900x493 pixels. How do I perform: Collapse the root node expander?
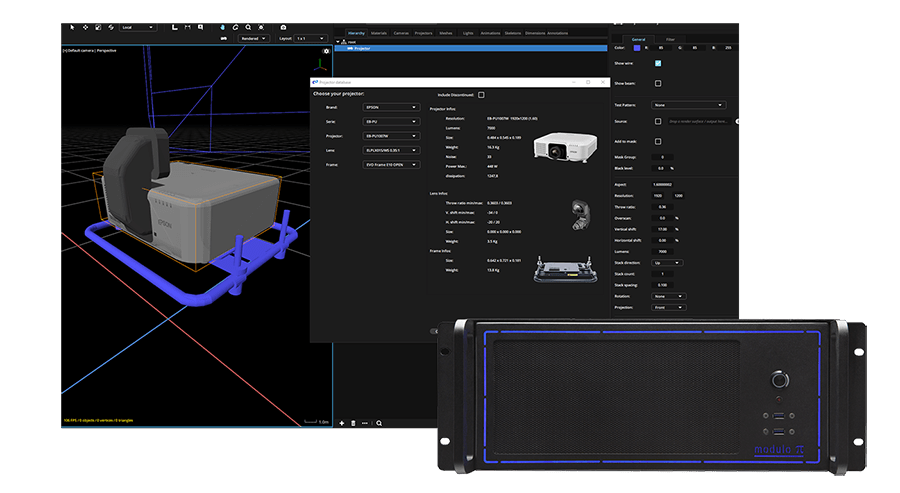point(338,42)
